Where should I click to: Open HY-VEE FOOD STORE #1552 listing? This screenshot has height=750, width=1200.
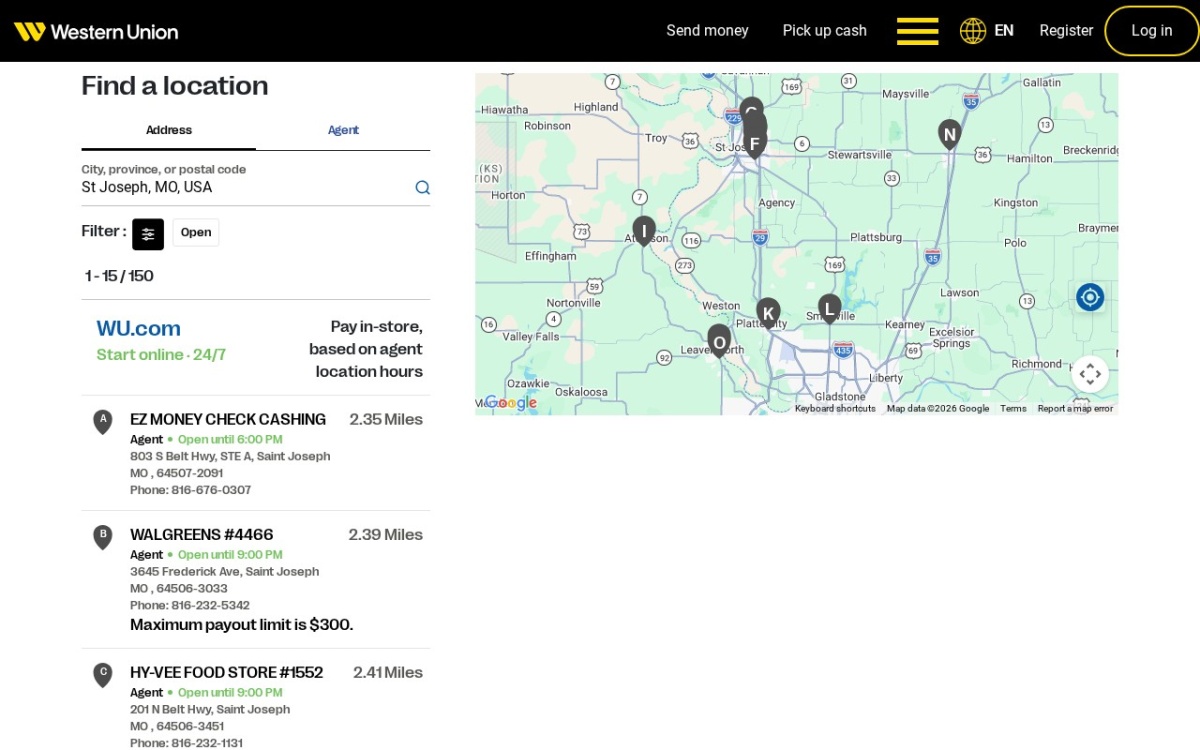click(226, 672)
